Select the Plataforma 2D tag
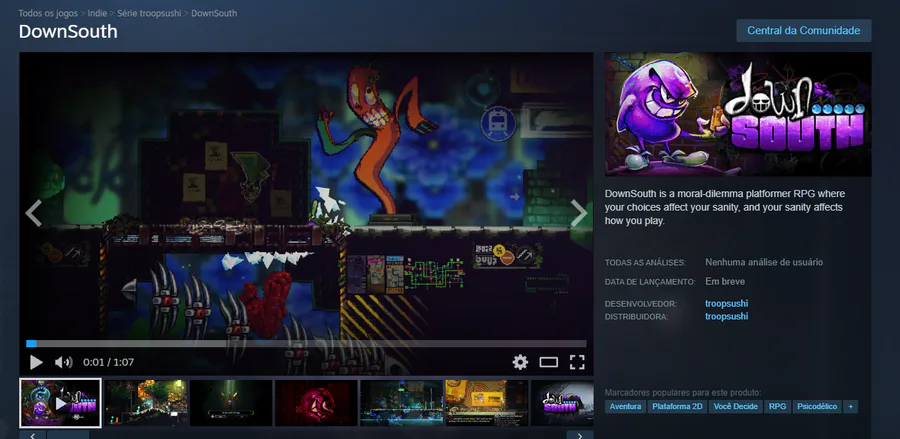The image size is (900, 439). coord(678,406)
